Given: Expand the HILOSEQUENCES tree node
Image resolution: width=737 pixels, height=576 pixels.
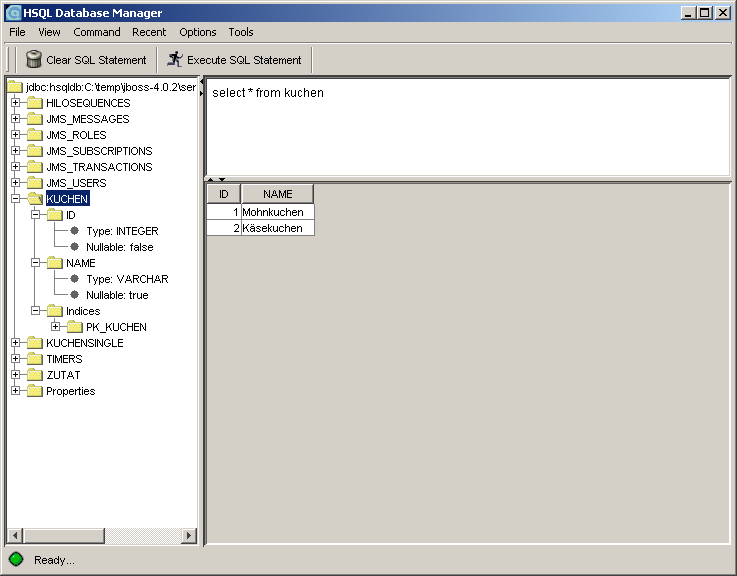Looking at the screenshot, I should click(x=16, y=103).
